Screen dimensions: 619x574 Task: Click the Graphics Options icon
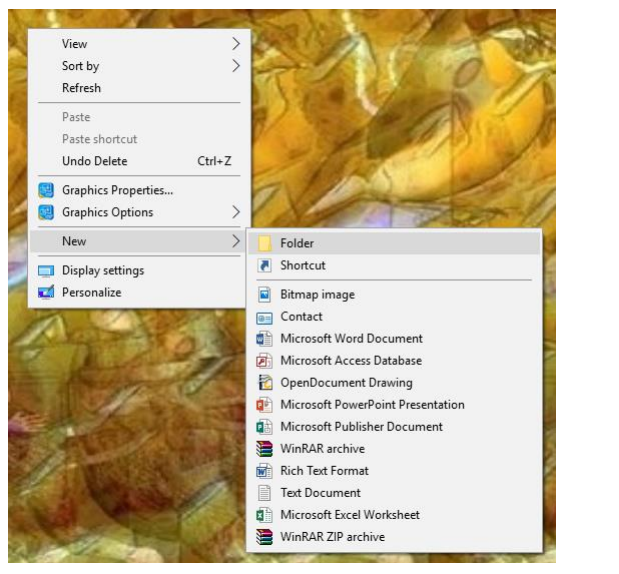[x=46, y=212]
